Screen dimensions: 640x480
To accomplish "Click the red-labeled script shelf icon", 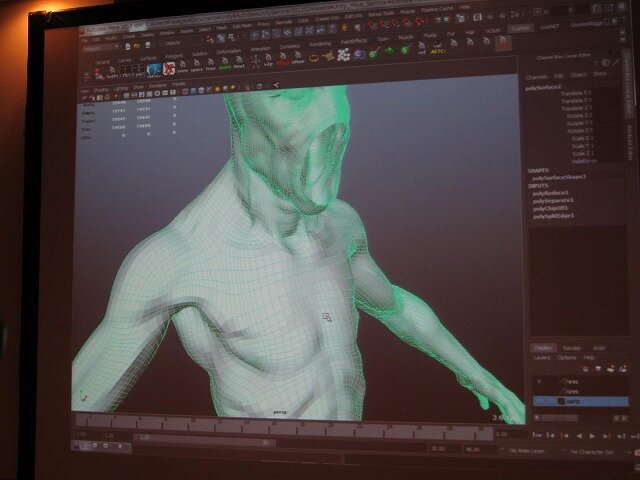I will pos(283,60).
